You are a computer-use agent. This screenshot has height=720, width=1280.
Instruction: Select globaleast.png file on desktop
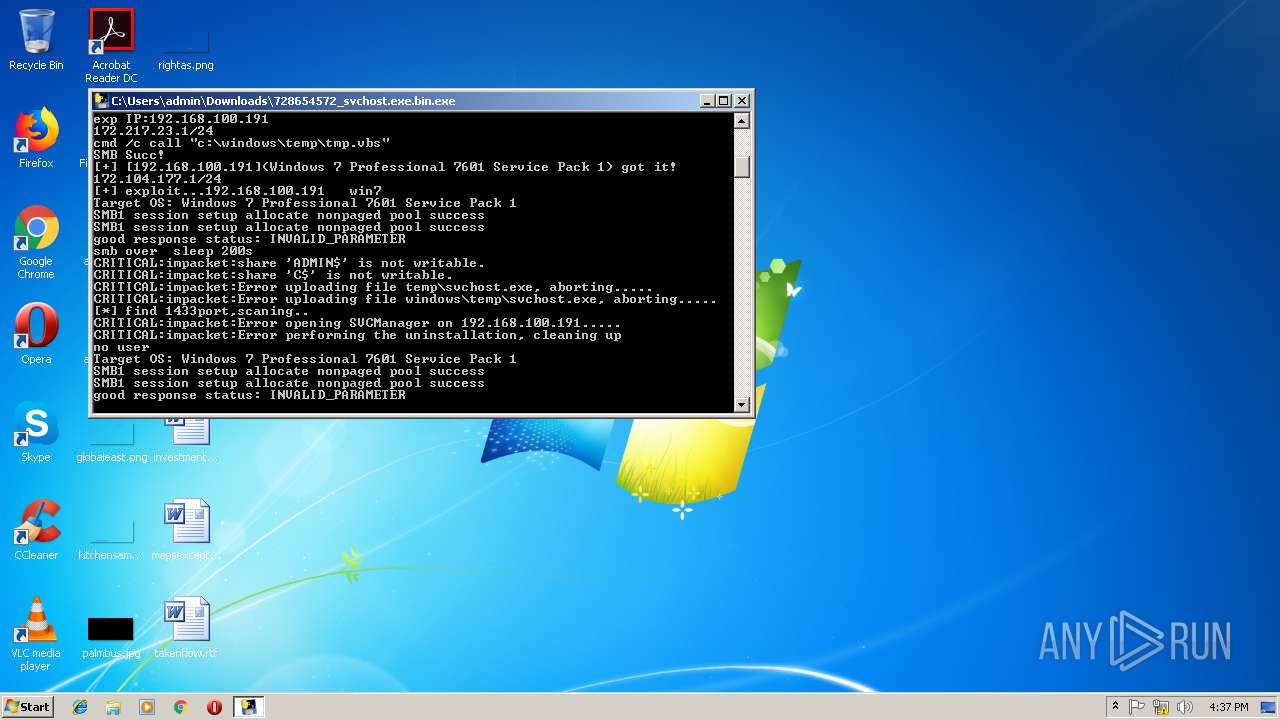point(111,444)
